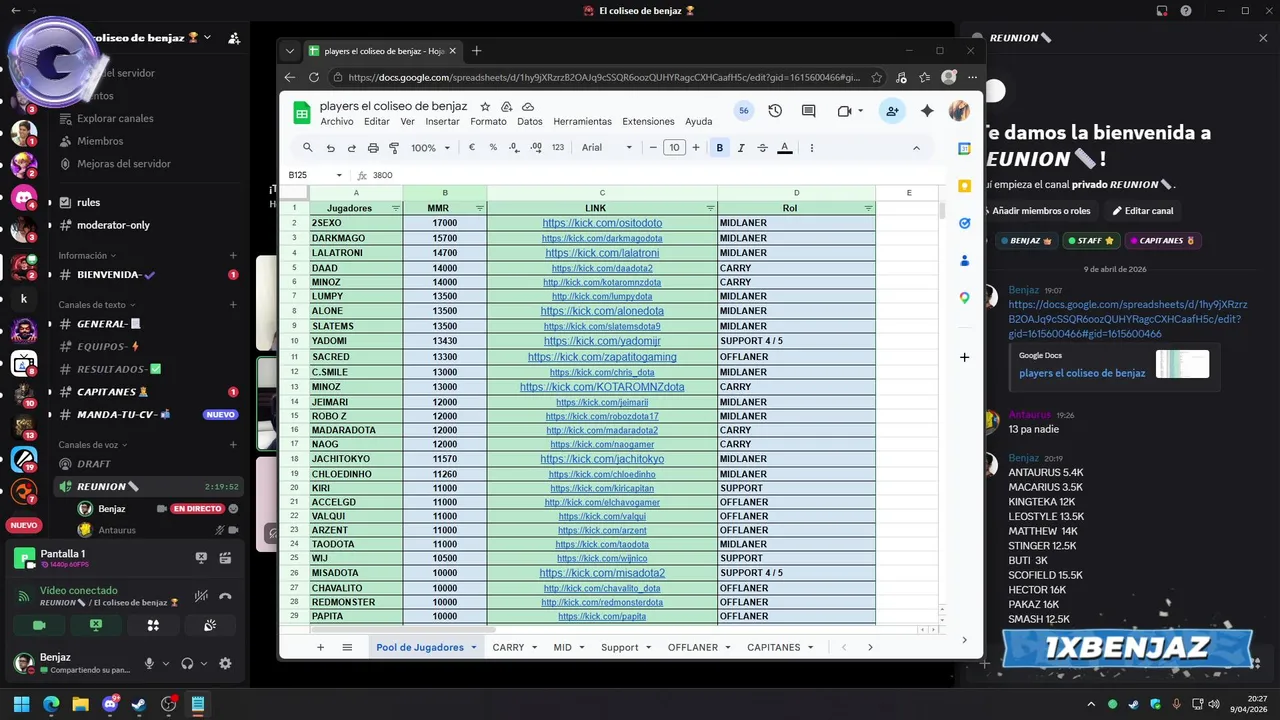1280x720 pixels.
Task: Open version history clock icon
Action: tap(775, 111)
